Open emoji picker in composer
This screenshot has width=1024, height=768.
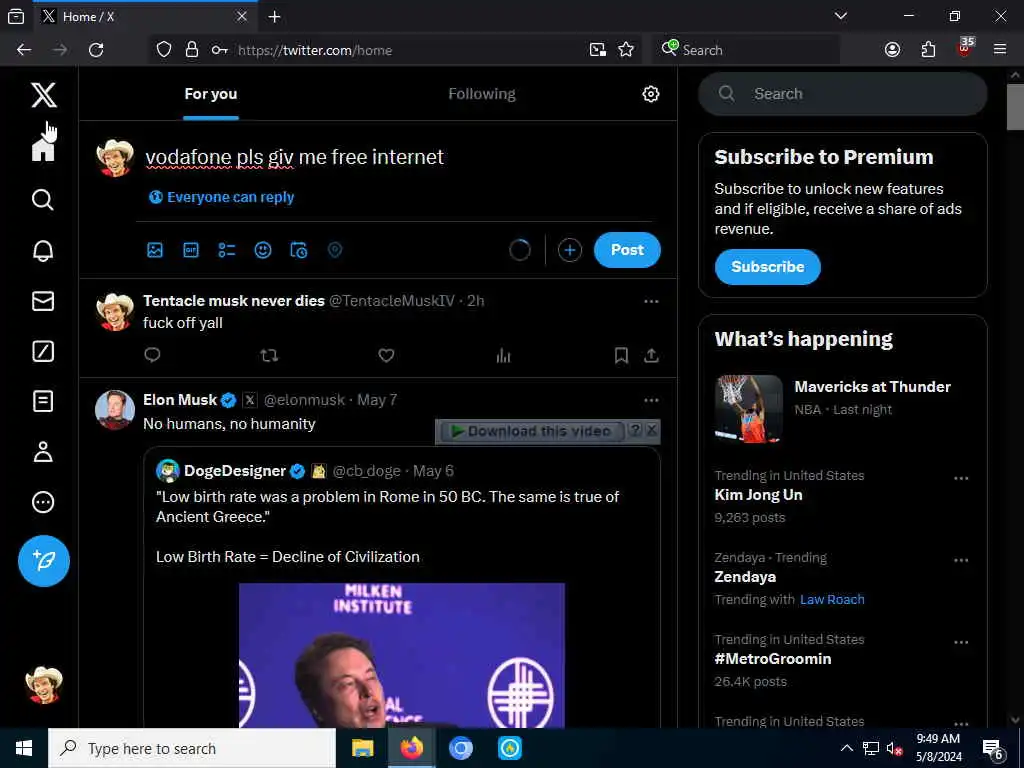click(263, 250)
